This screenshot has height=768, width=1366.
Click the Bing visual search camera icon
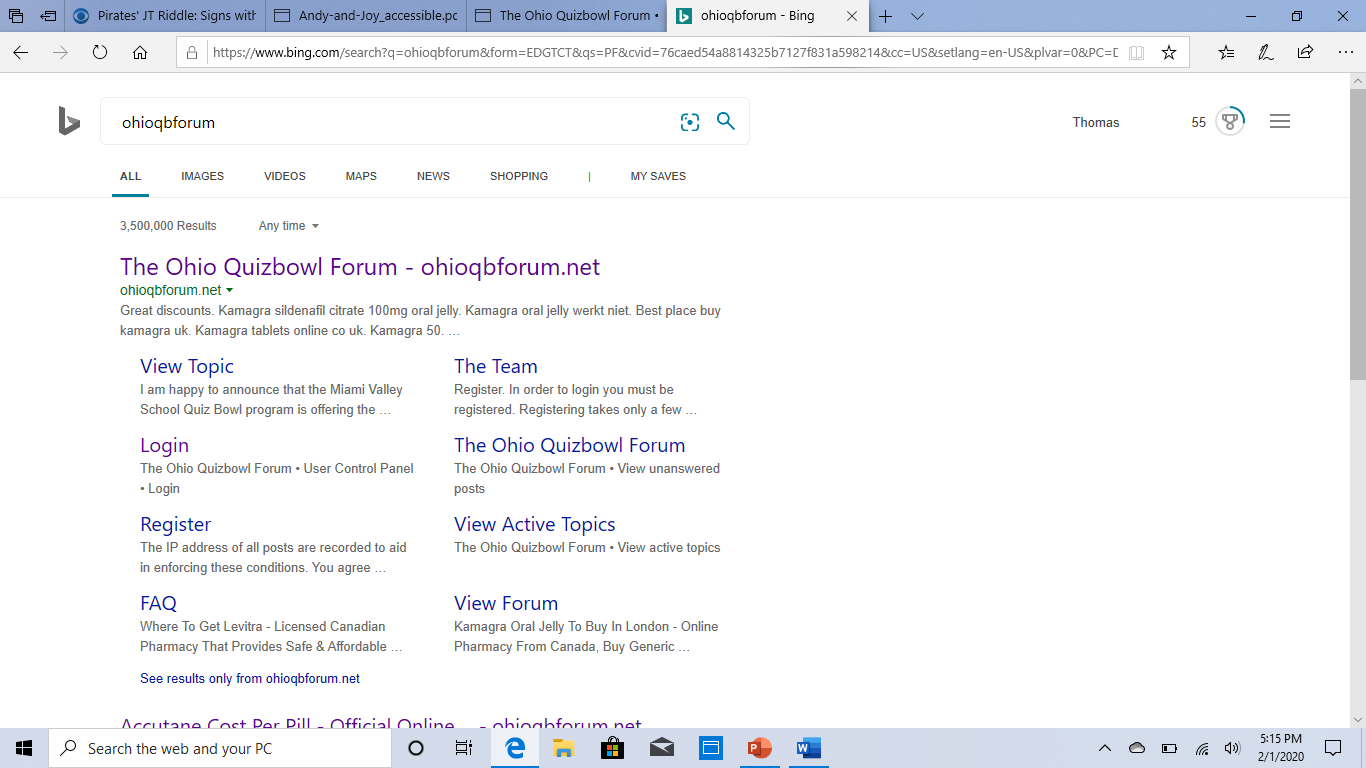(690, 121)
